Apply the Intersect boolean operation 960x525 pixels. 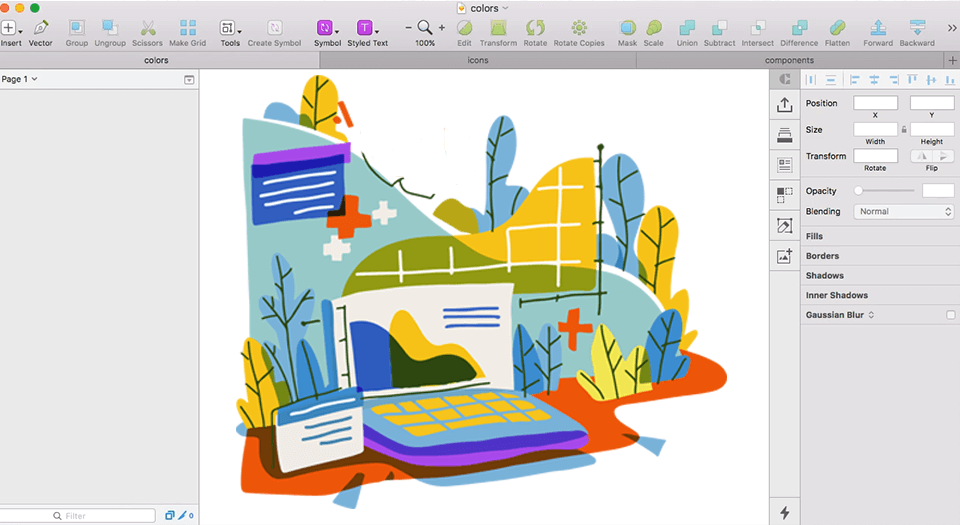758,28
